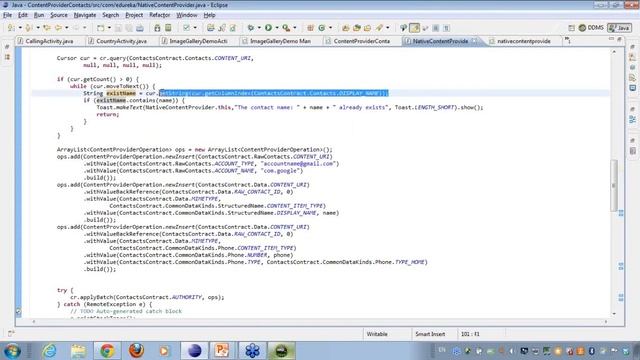640x360 pixels.
Task: Open the Navigate menu
Action: pos(85,15)
